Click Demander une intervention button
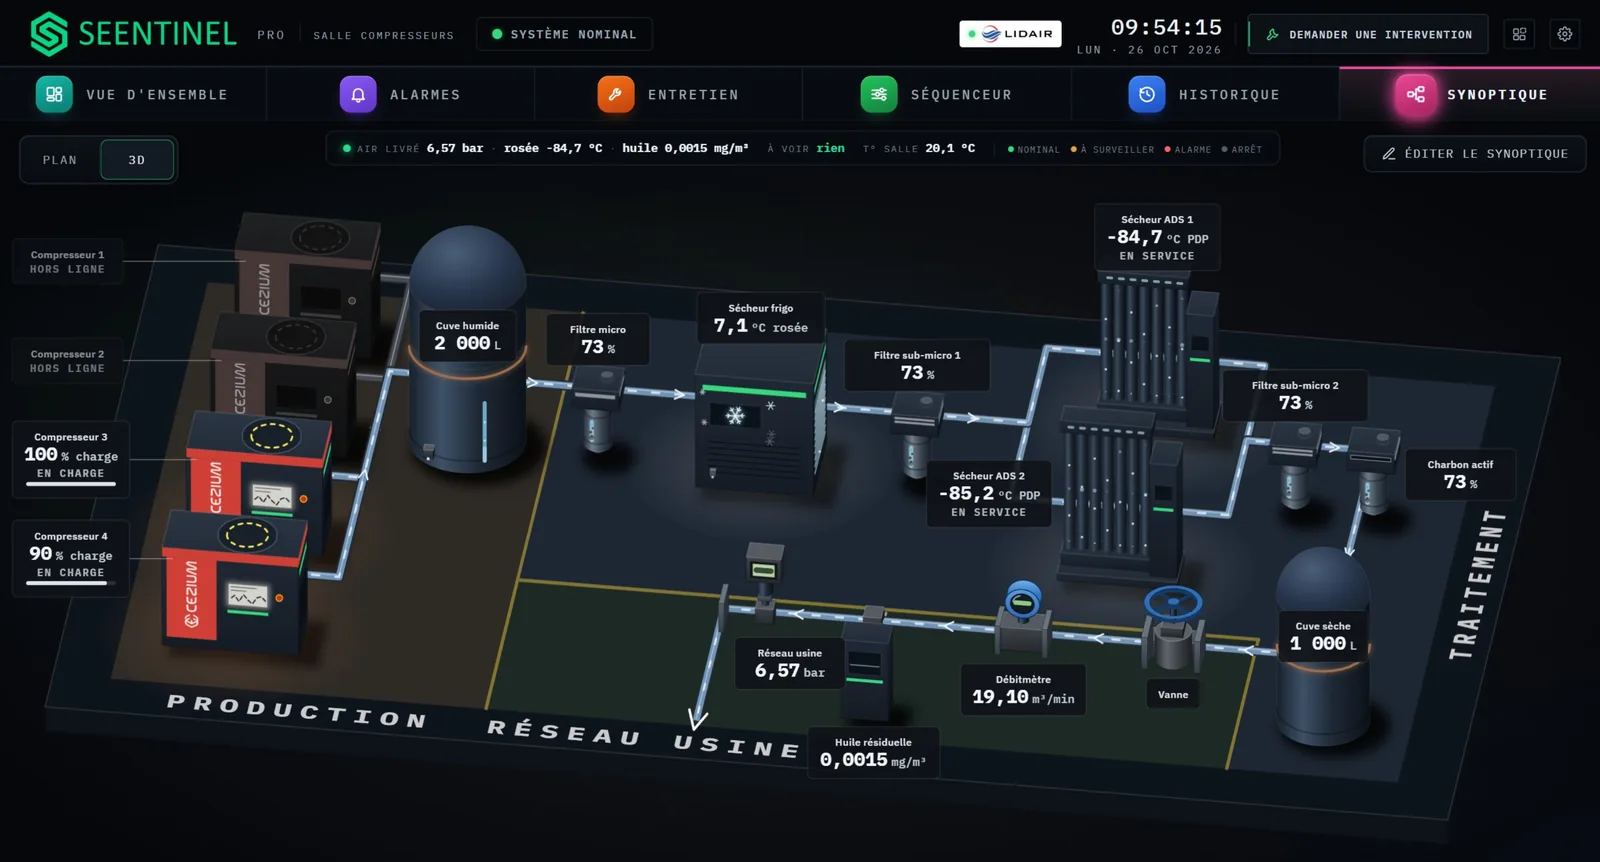 1369,34
